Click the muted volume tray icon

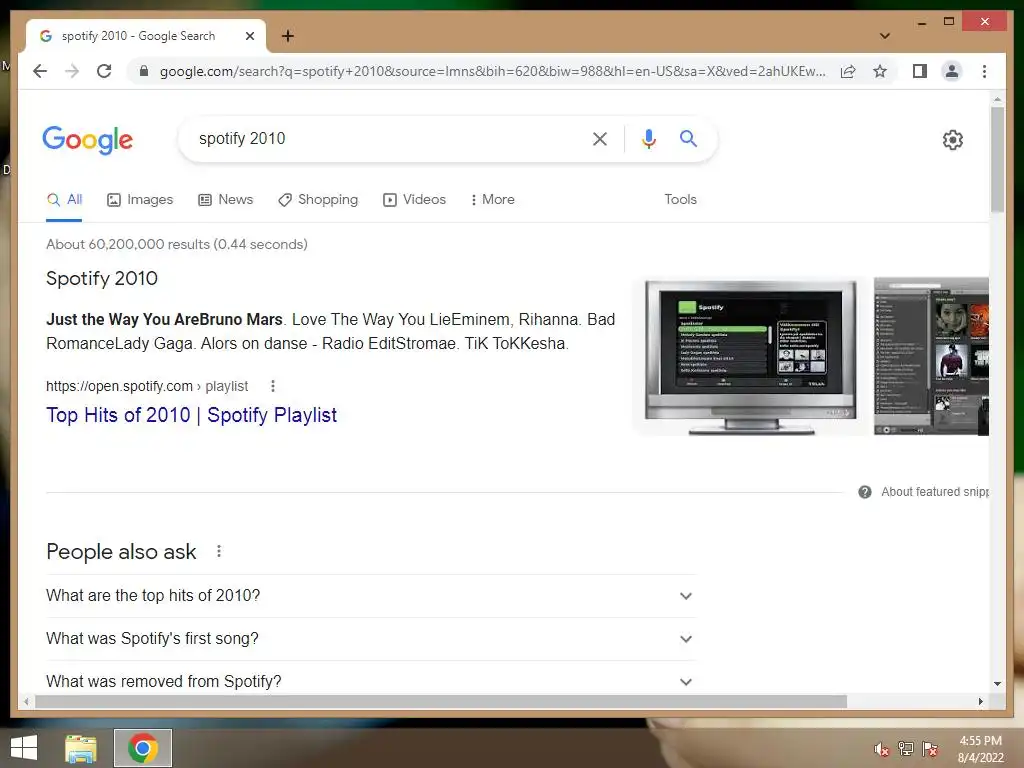tap(882, 749)
